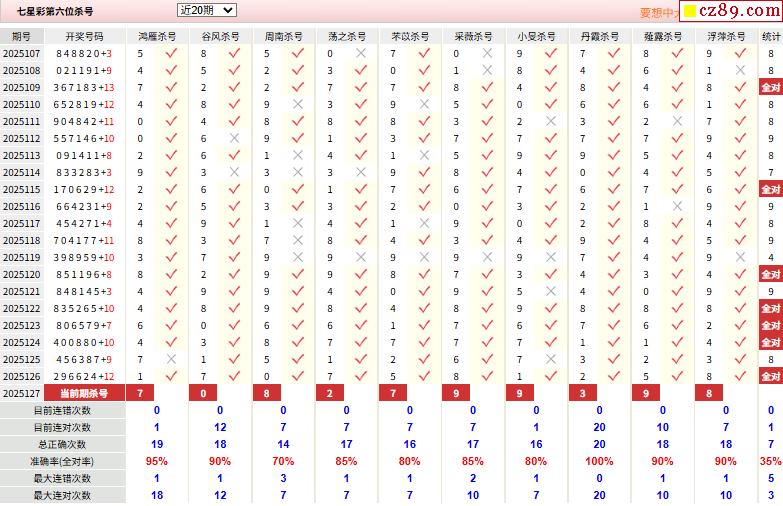
Task: Click the 浮萍杀号 X mark in row 2025108
Action: (740, 70)
